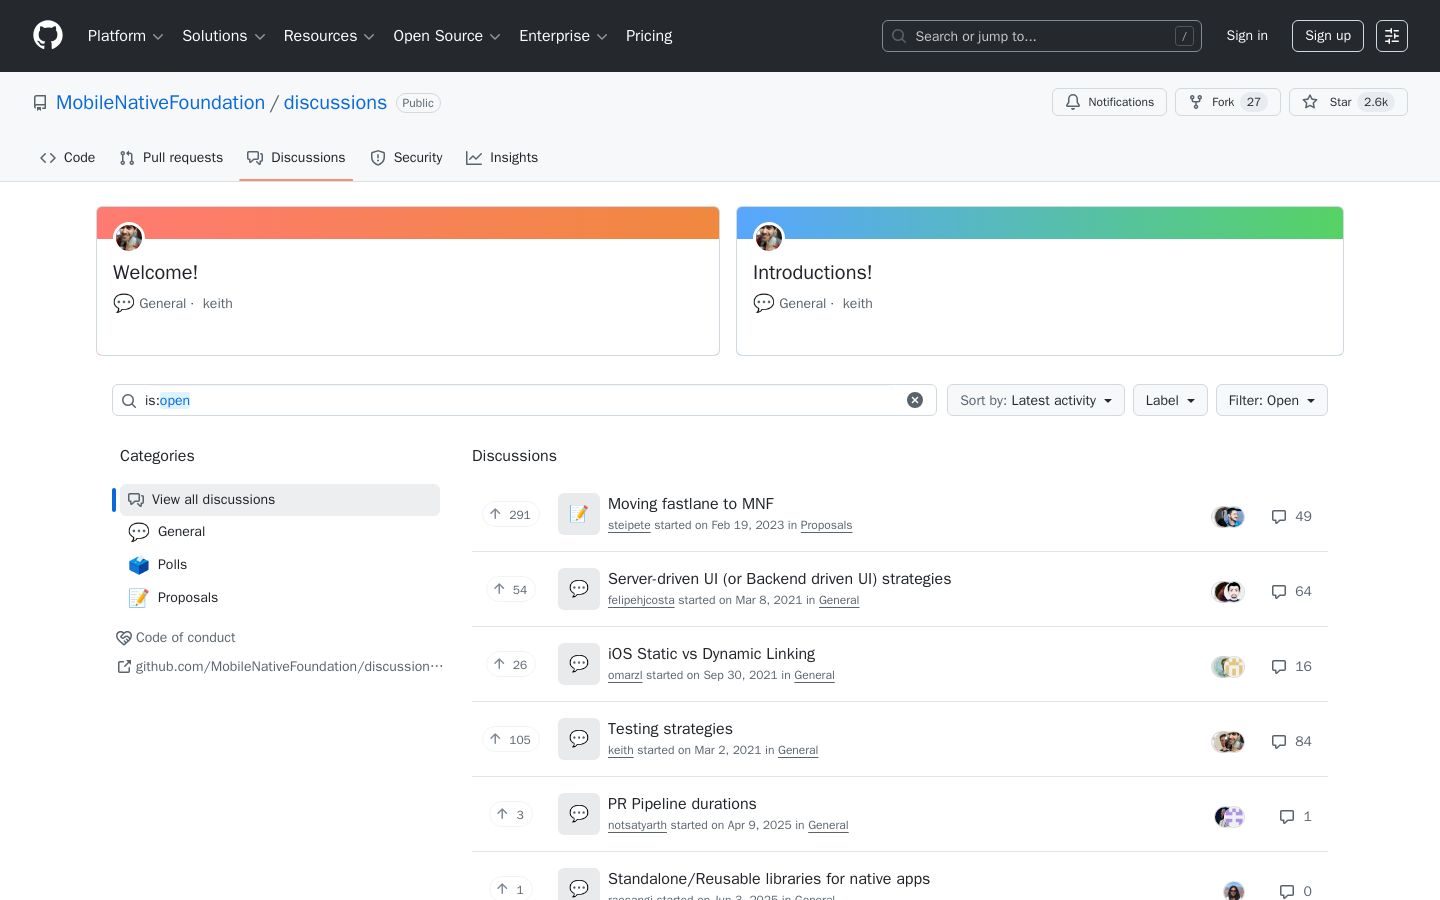
Task: Star the discussions repository
Action: point(1348,102)
